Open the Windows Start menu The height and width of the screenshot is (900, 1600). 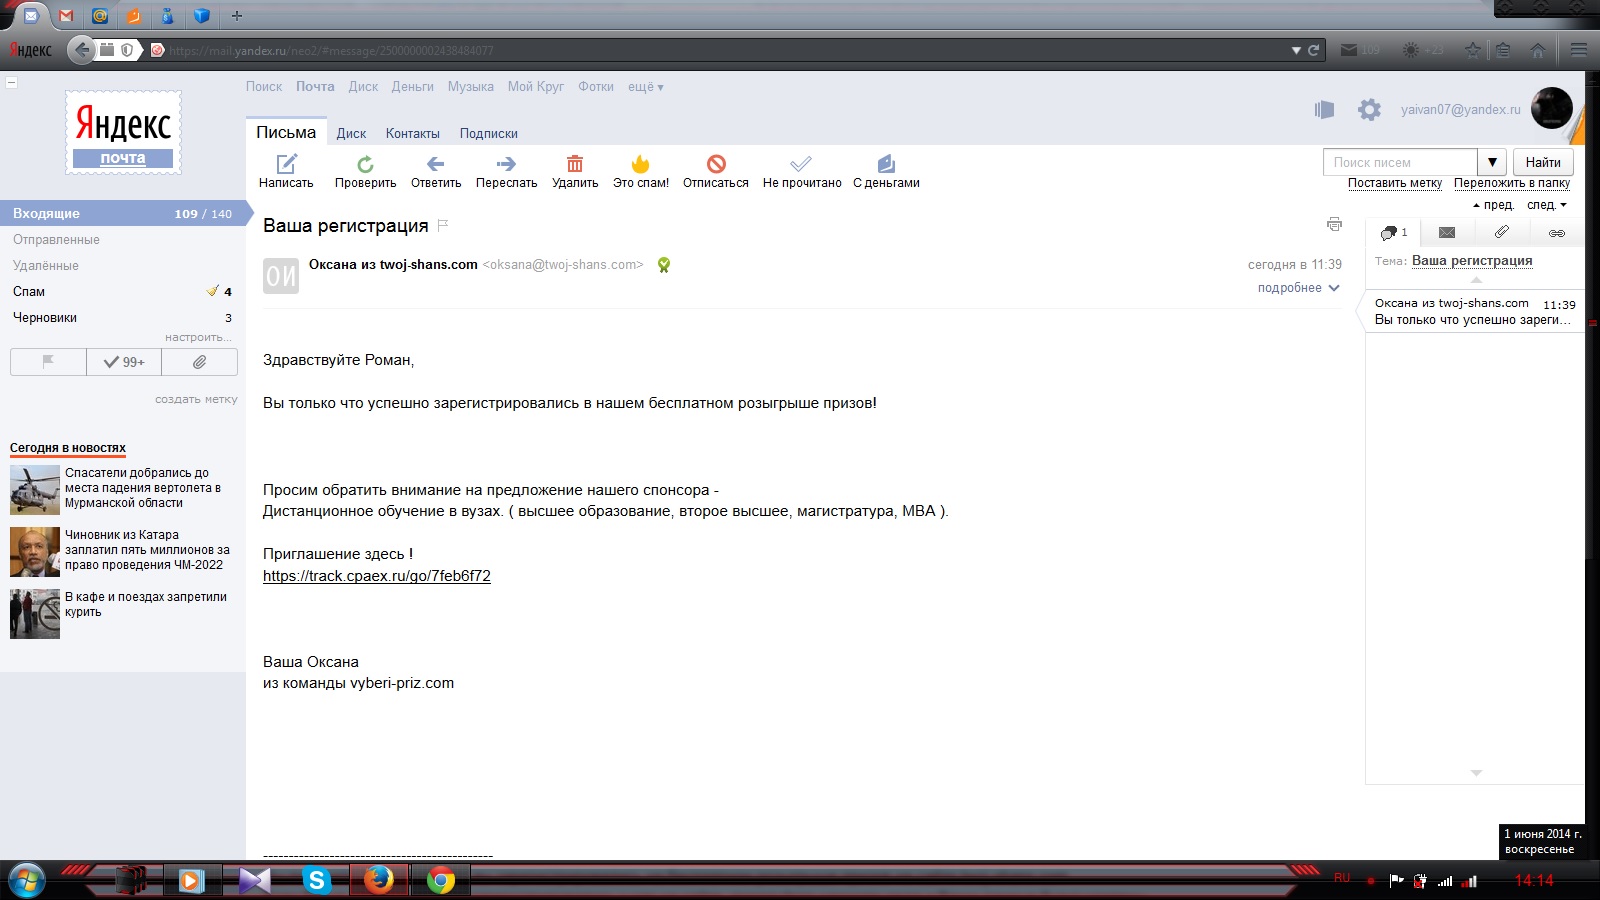[27, 880]
